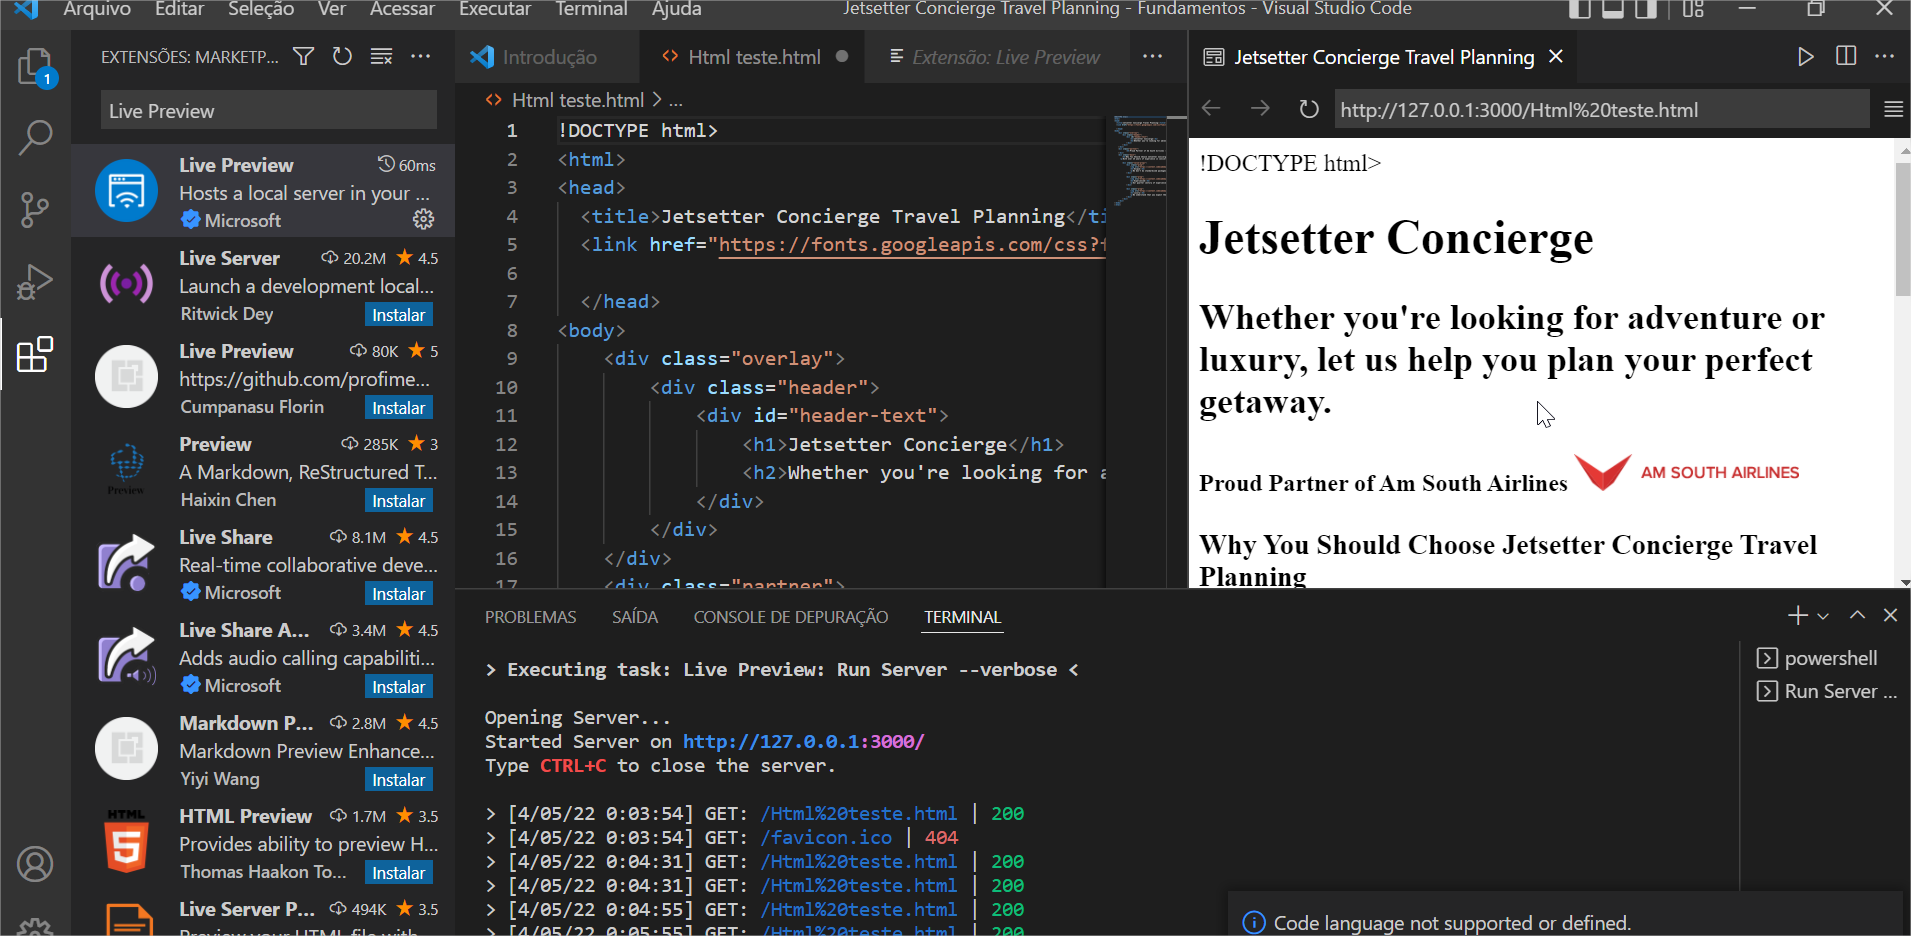Open the Executar menu

click(x=495, y=9)
